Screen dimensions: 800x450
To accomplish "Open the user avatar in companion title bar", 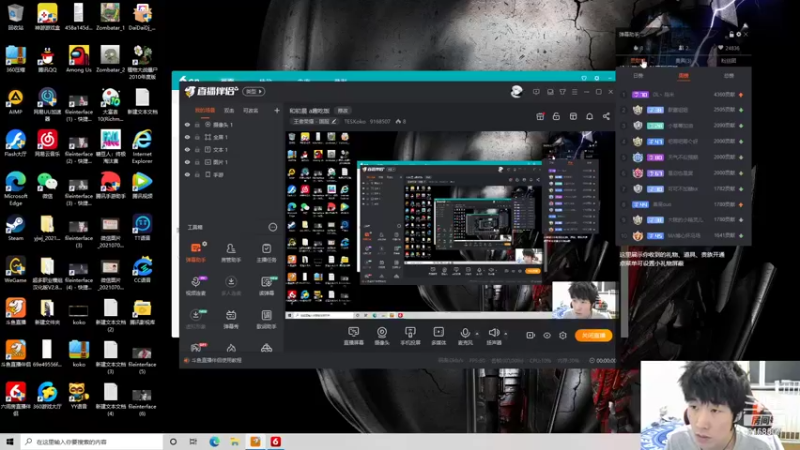I will (x=516, y=91).
